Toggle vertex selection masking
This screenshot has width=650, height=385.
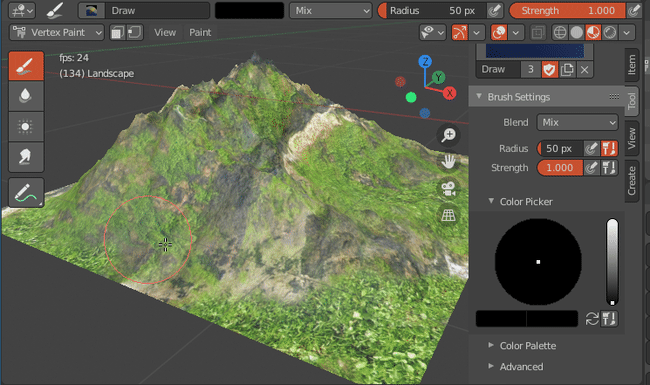pos(135,32)
